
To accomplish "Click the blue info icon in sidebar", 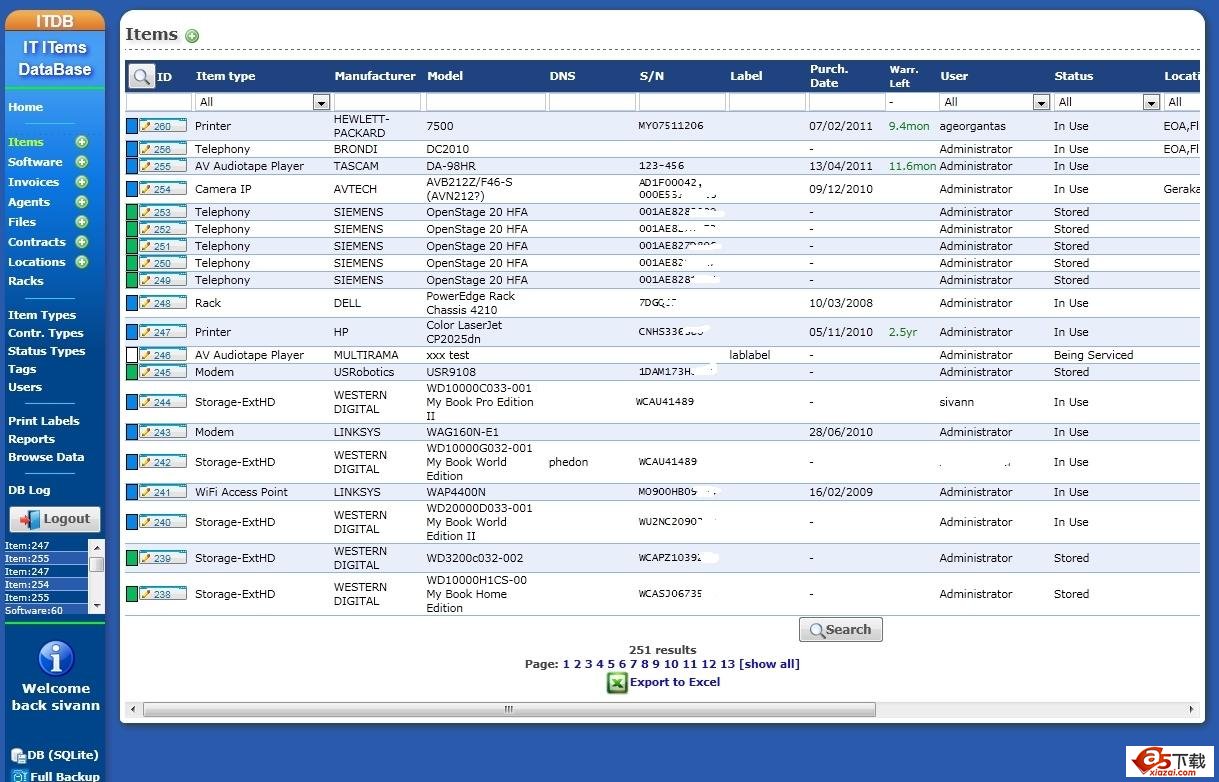I will [x=56, y=658].
